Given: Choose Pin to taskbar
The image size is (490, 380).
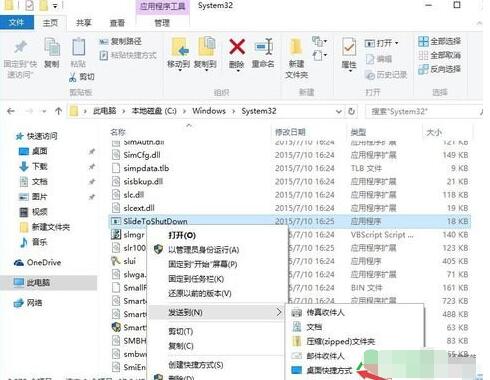Looking at the screenshot, I should 196,279.
